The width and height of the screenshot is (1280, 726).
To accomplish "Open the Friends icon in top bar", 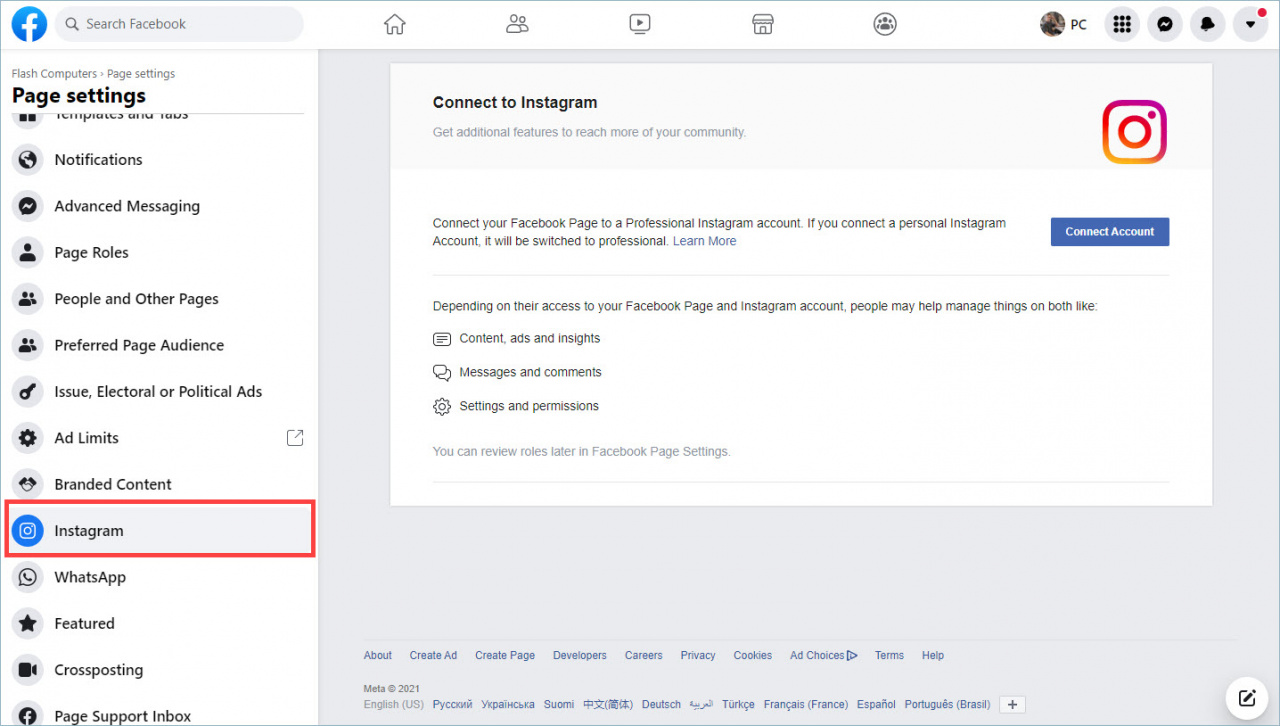I will point(517,24).
